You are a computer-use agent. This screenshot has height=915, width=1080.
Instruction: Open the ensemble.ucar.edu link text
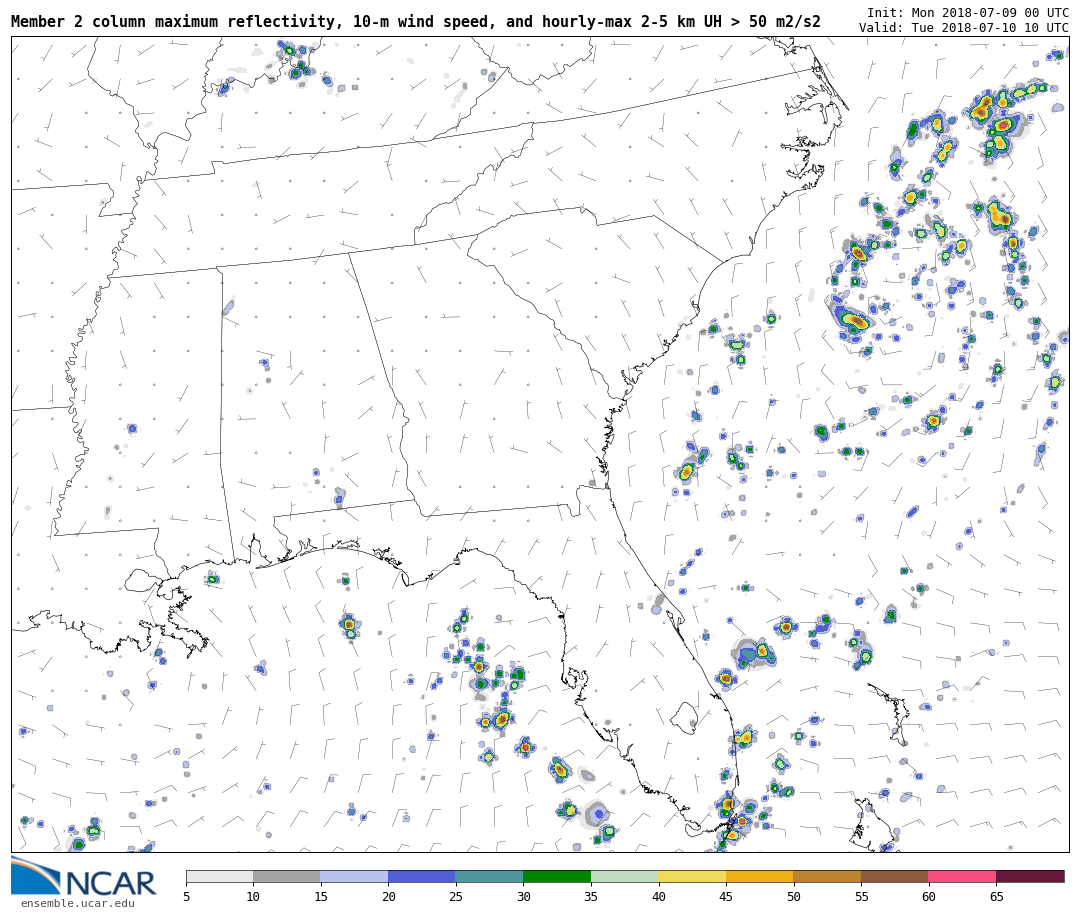pos(77,904)
